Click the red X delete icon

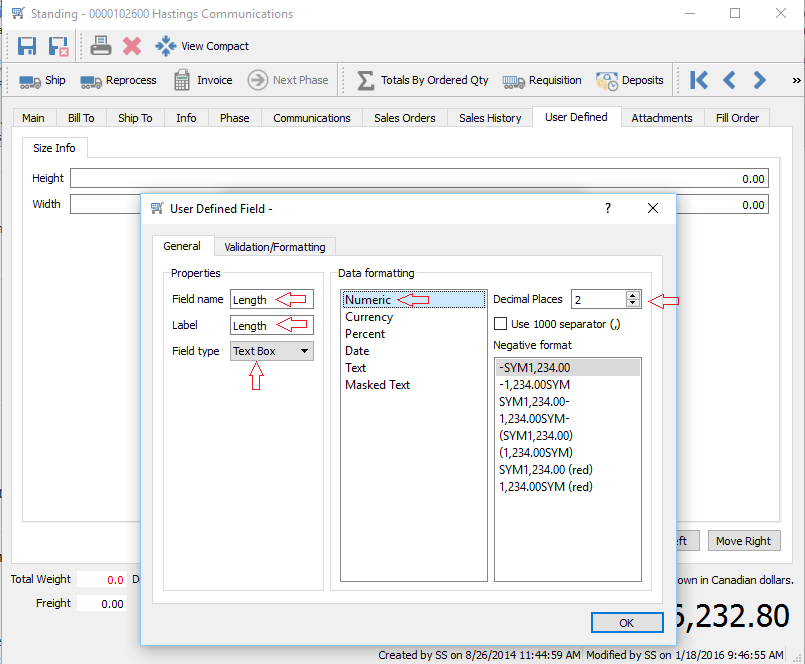132,46
